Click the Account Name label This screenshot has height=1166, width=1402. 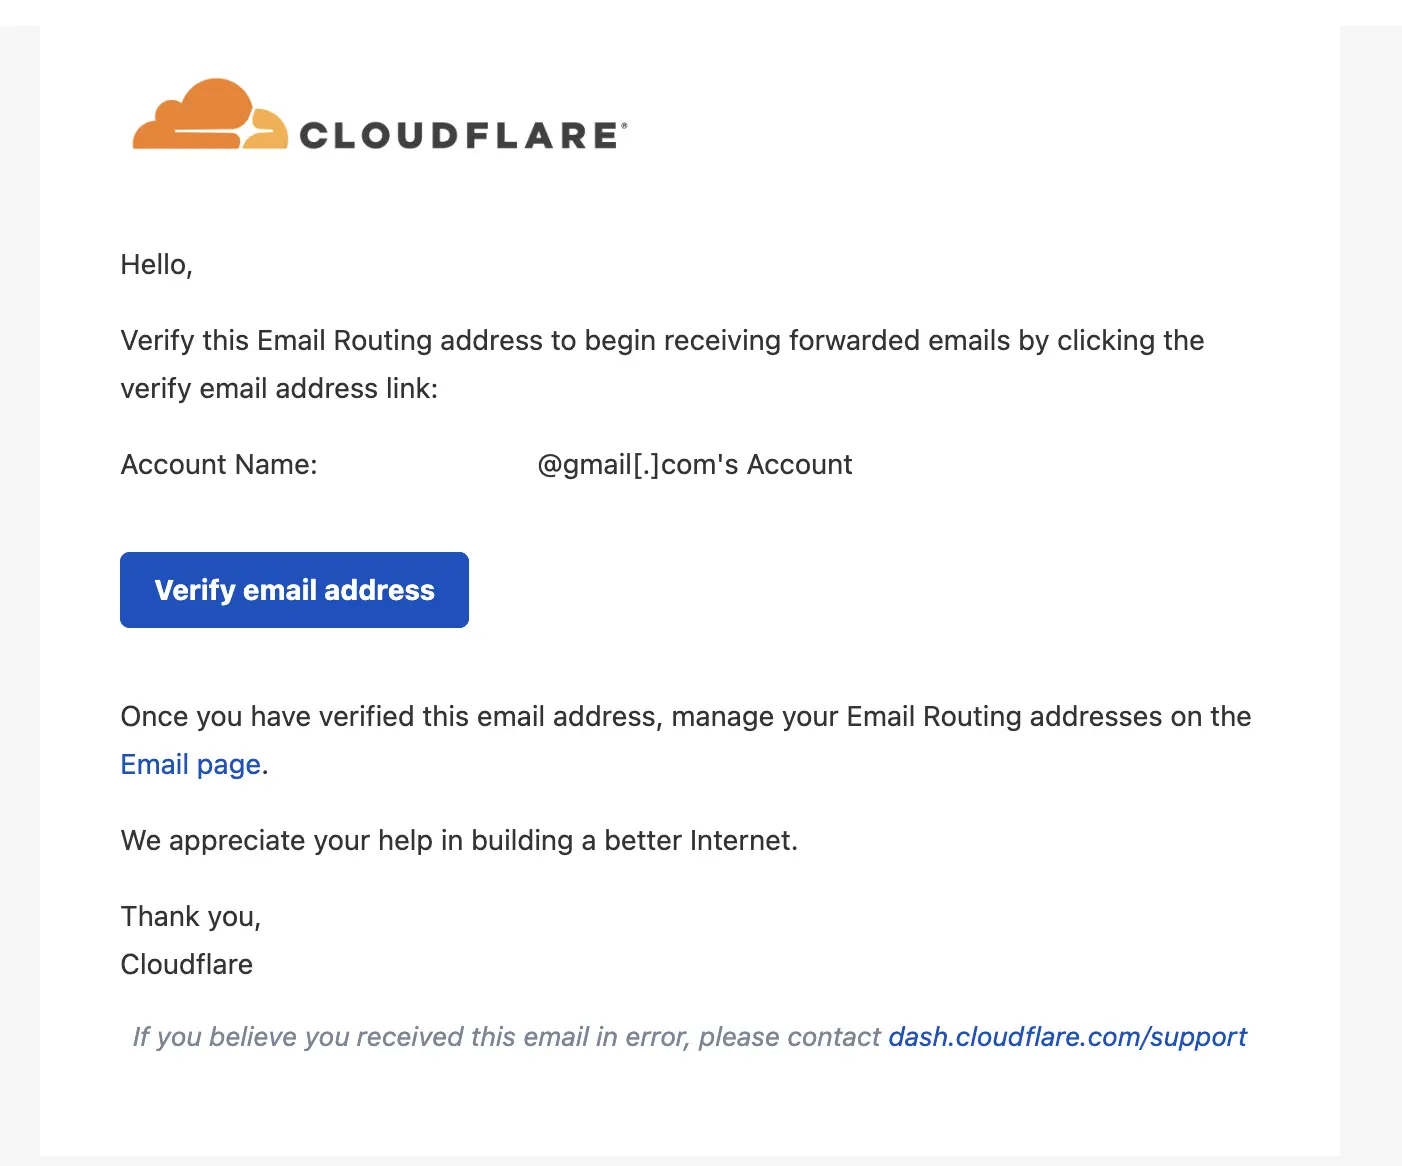pos(218,464)
